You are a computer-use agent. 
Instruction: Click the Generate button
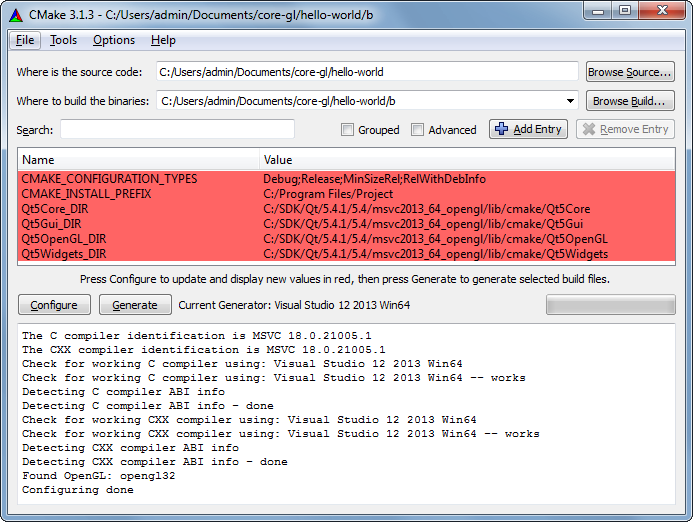tap(135, 305)
